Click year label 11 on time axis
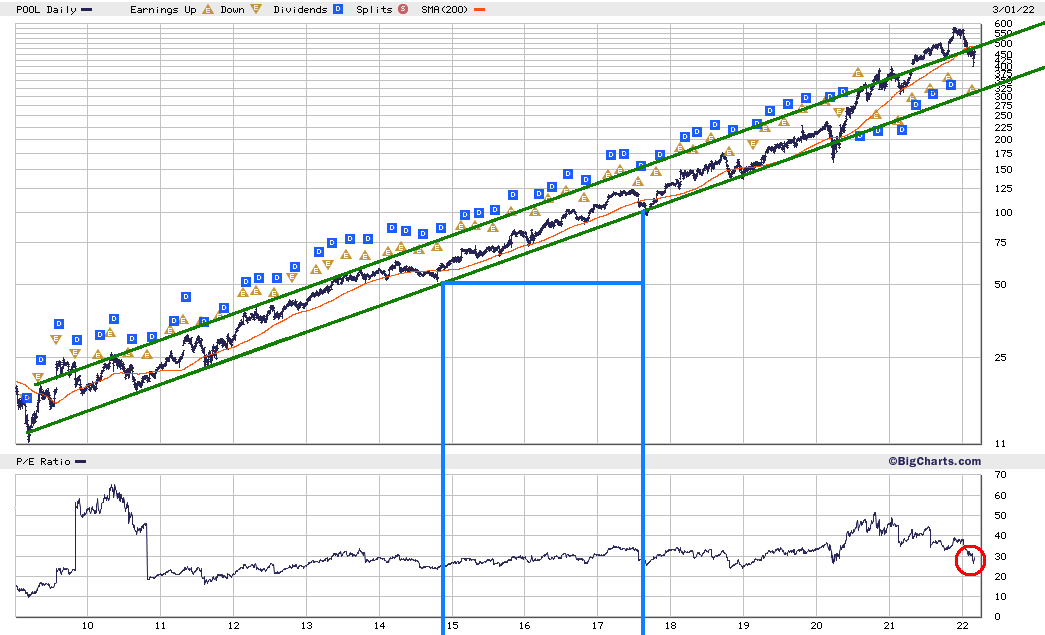The image size is (1045, 635). (160, 625)
